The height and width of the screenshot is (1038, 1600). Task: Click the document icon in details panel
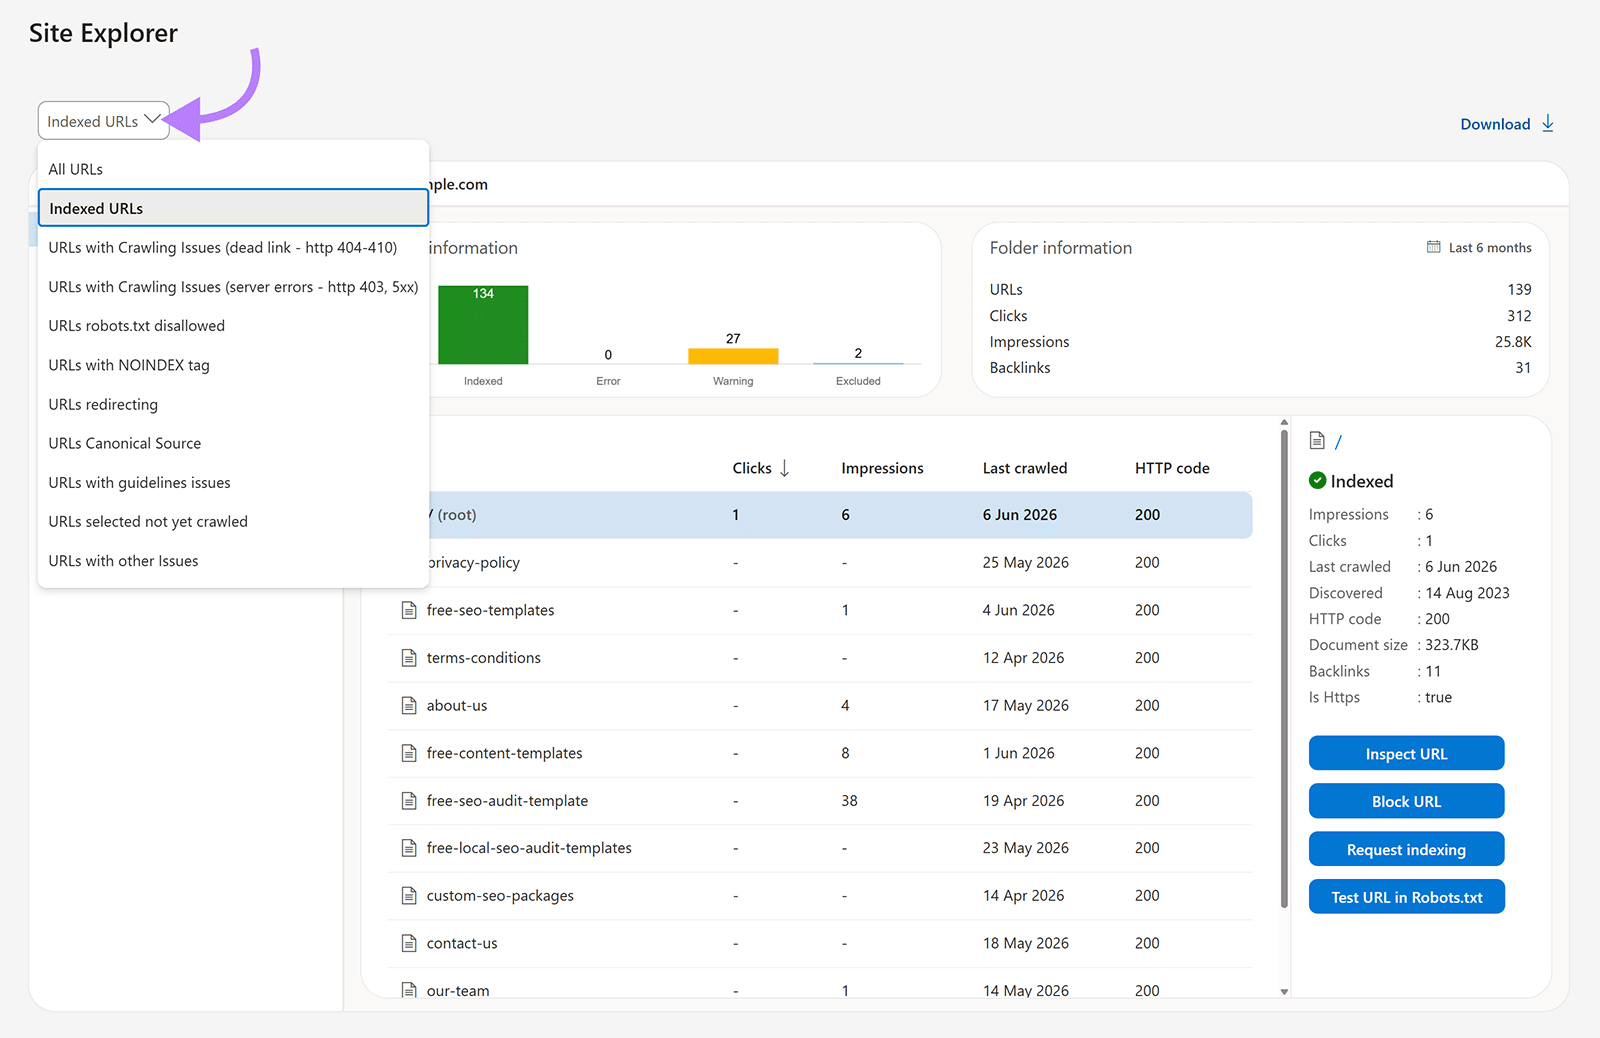coord(1317,441)
